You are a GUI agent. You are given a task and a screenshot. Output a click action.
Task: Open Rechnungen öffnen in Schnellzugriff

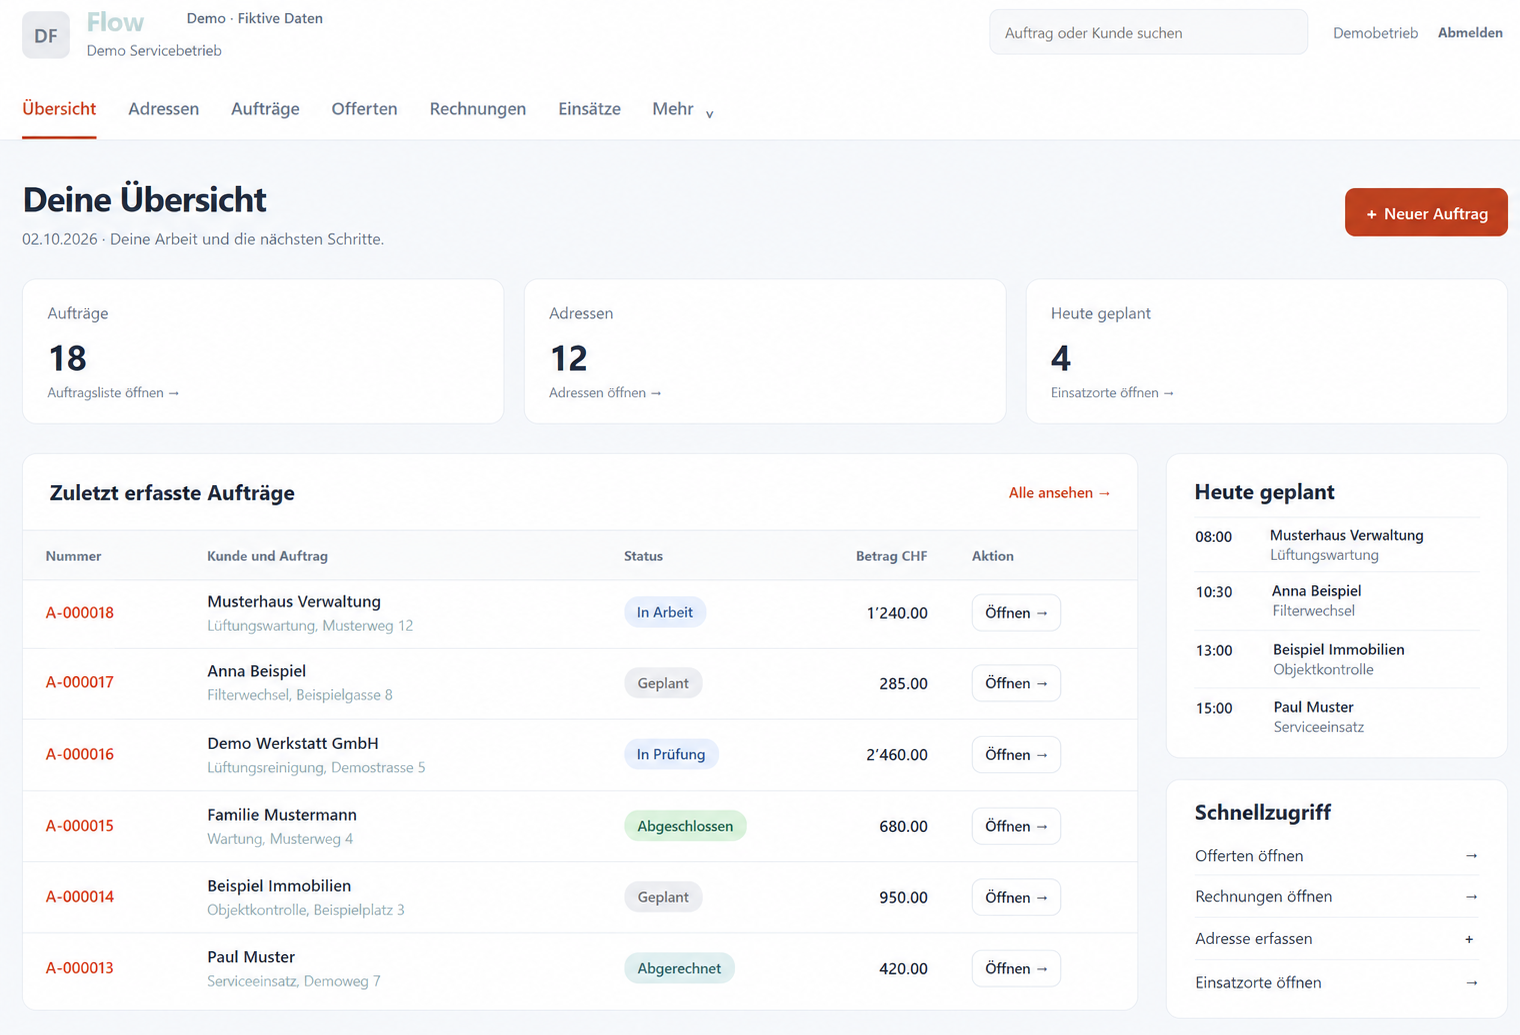(1337, 897)
